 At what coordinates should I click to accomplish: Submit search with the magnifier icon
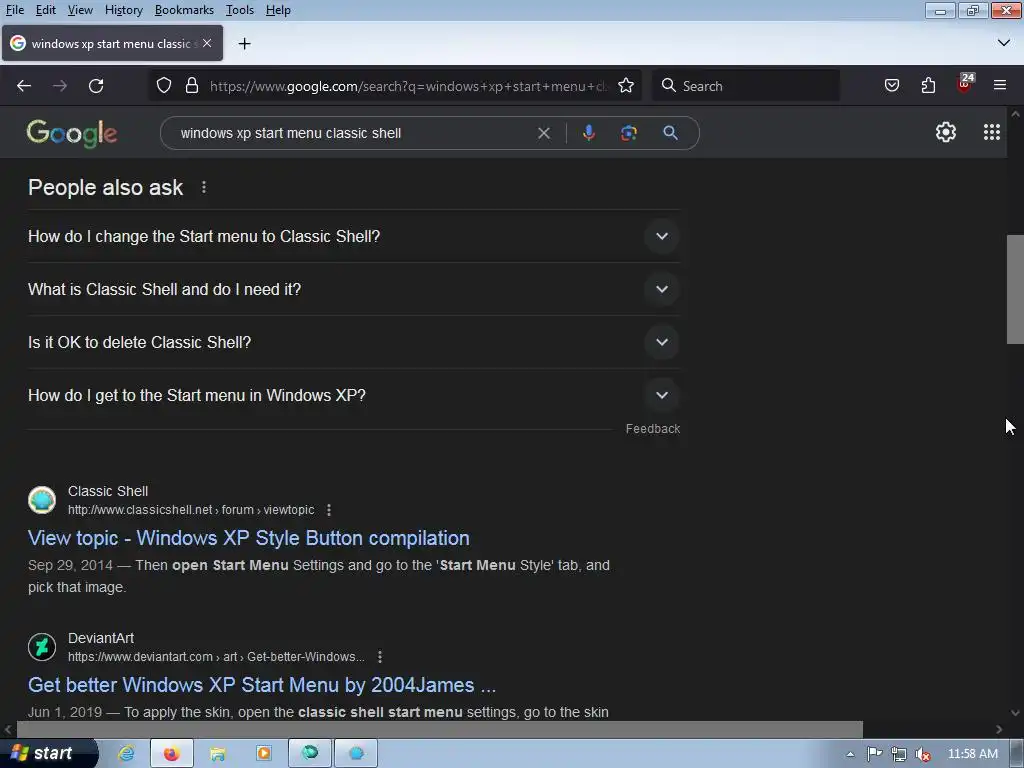670,133
